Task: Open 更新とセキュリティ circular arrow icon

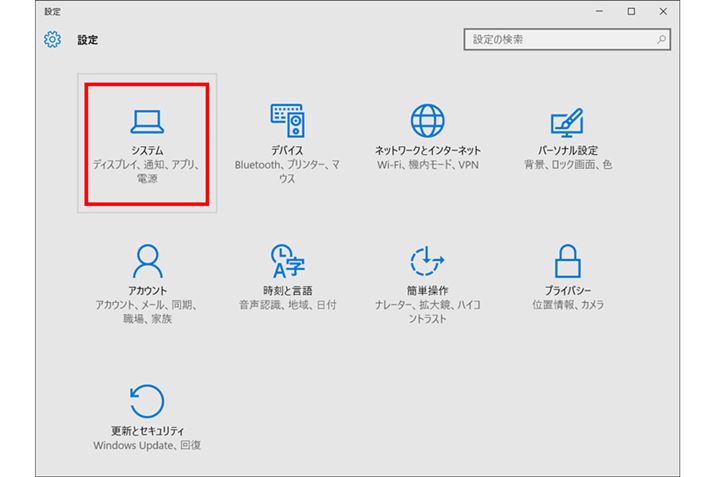Action: (146, 402)
